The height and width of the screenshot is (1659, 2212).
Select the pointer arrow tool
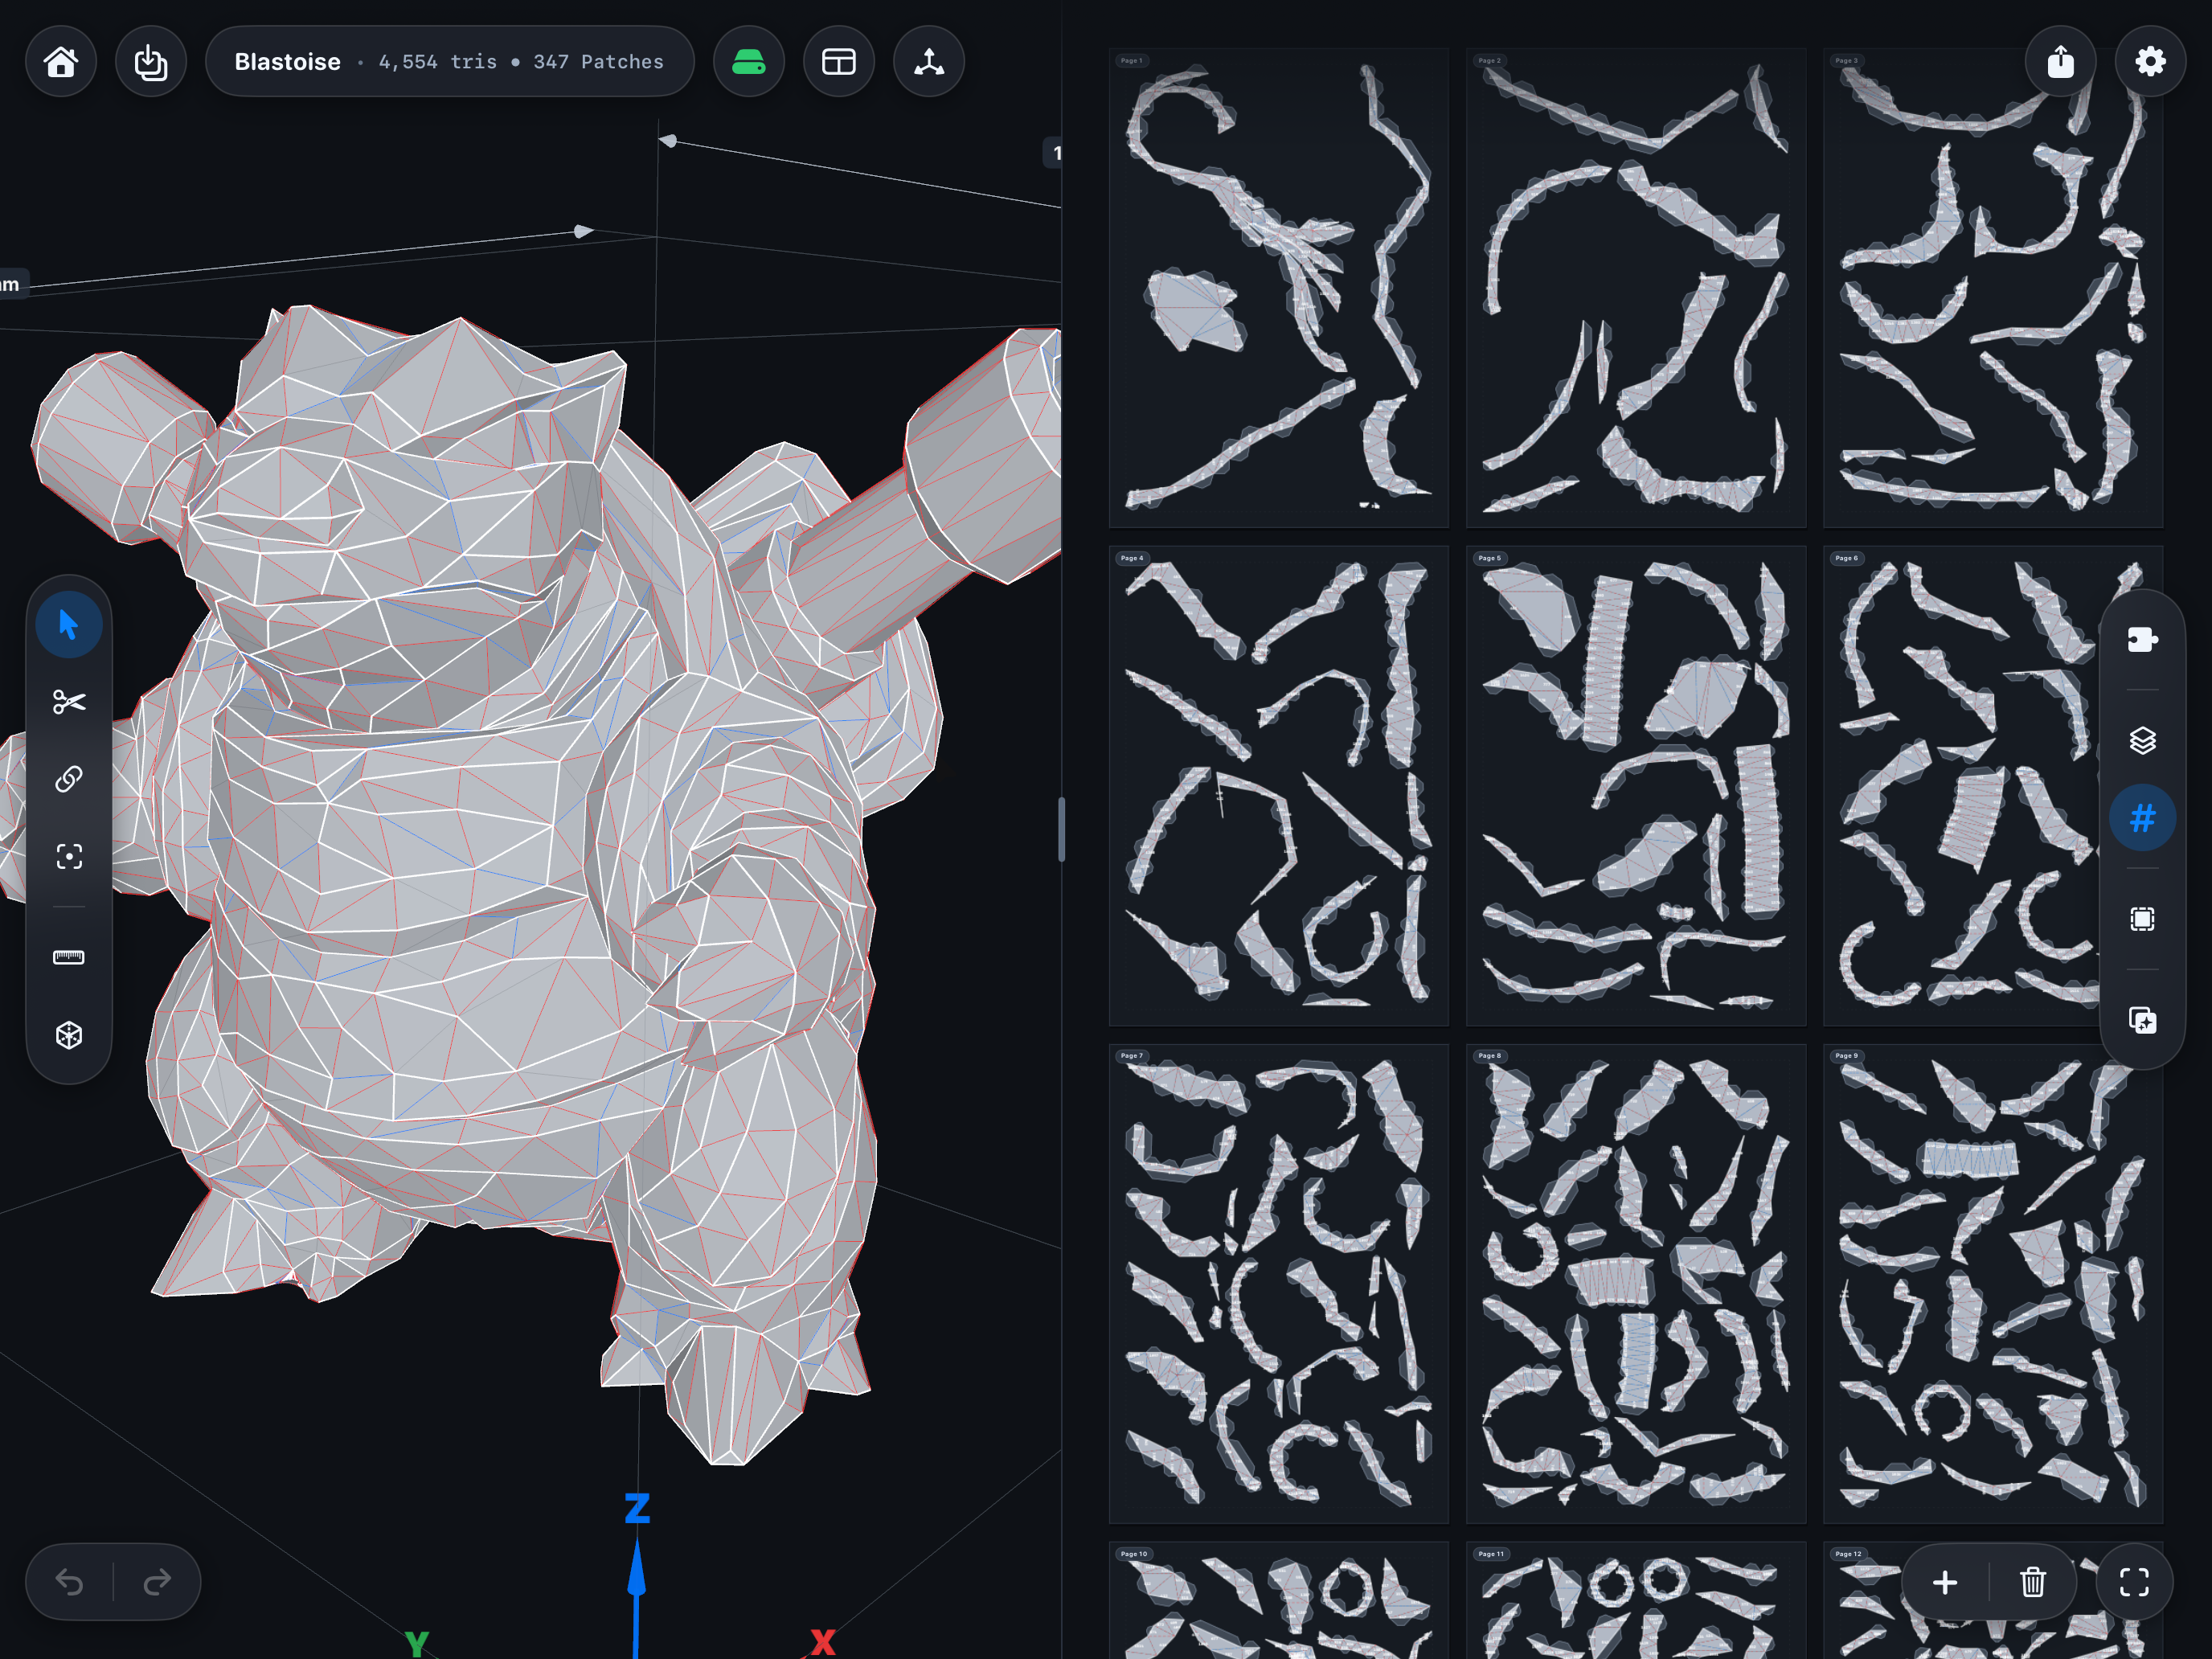pyautogui.click(x=69, y=625)
